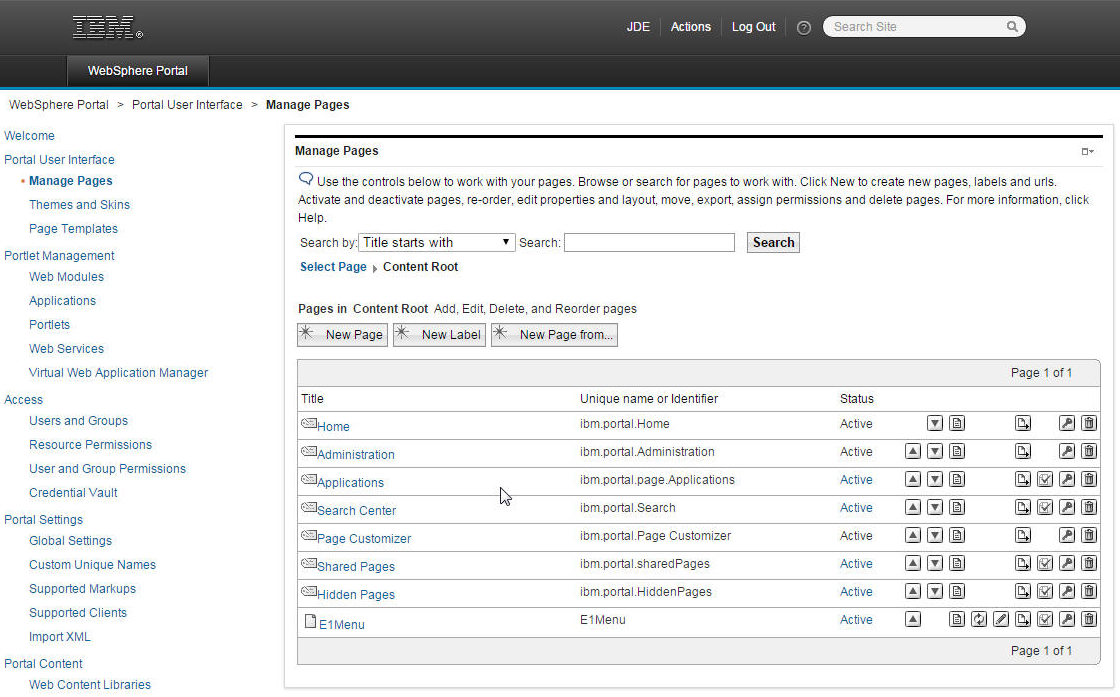Delete the E1Menu page
This screenshot has height=697, width=1120.
point(1089,619)
